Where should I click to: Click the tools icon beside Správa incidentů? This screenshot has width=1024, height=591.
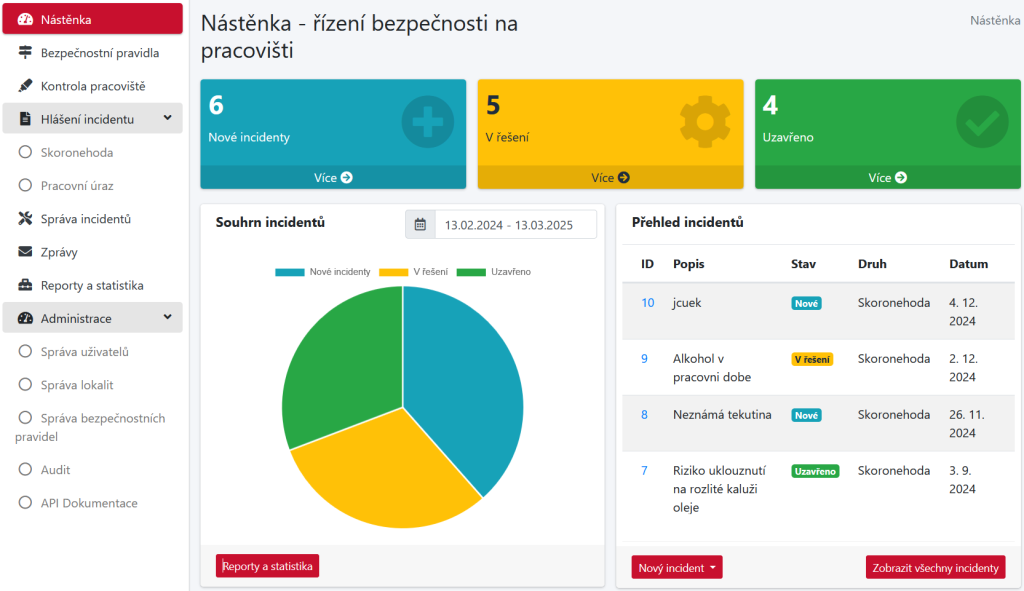[x=25, y=219]
